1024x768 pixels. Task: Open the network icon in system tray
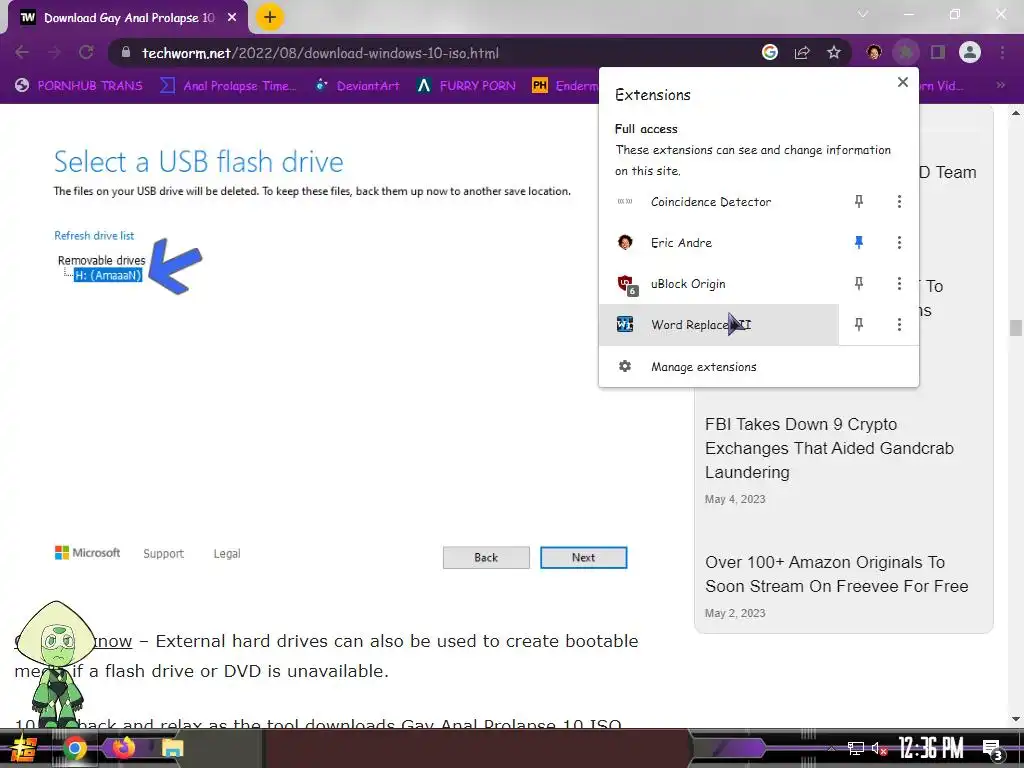[856, 748]
